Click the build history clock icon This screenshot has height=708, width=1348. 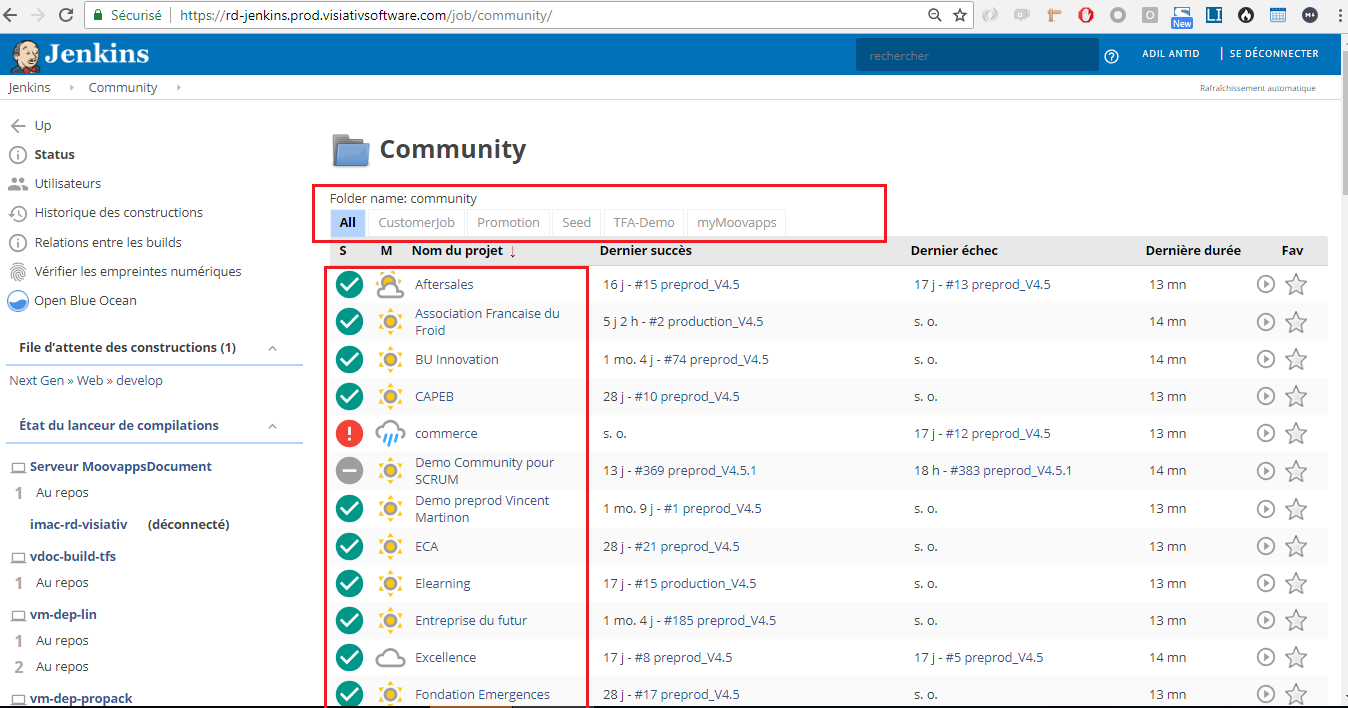coord(17,213)
